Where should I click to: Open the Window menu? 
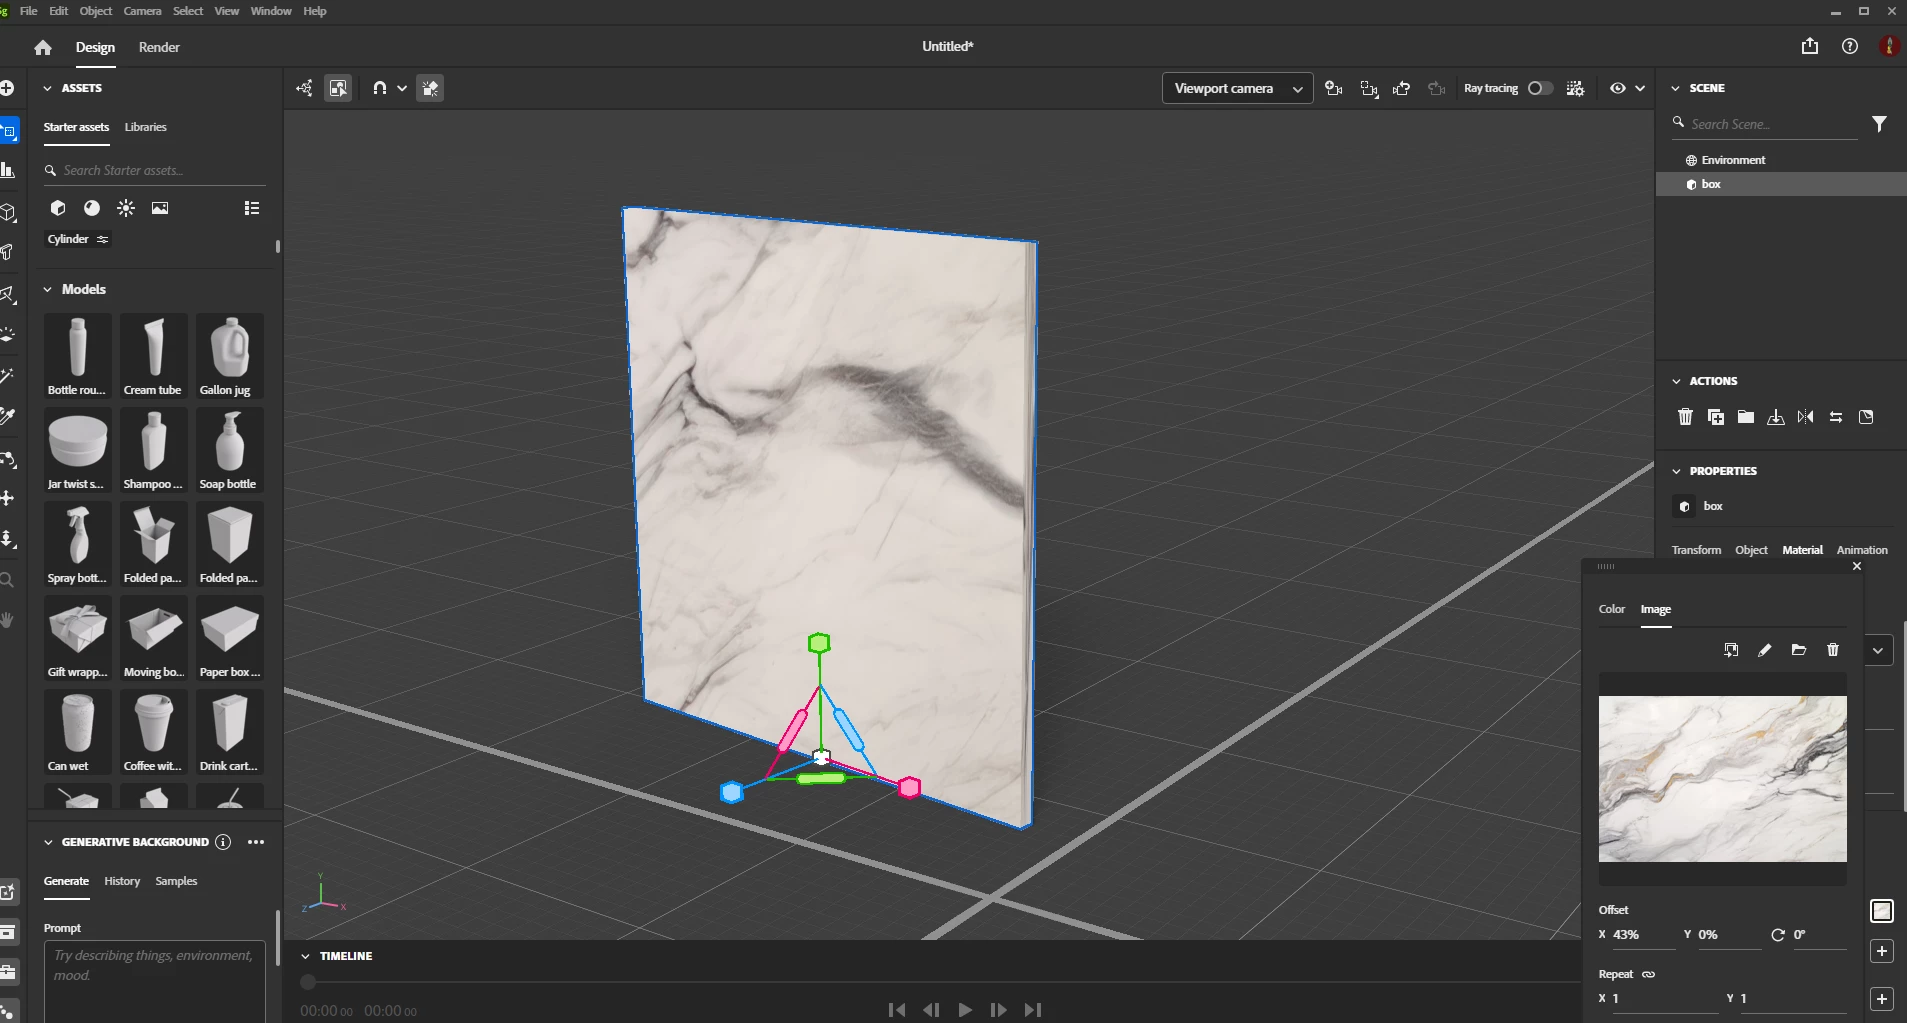[x=271, y=11]
